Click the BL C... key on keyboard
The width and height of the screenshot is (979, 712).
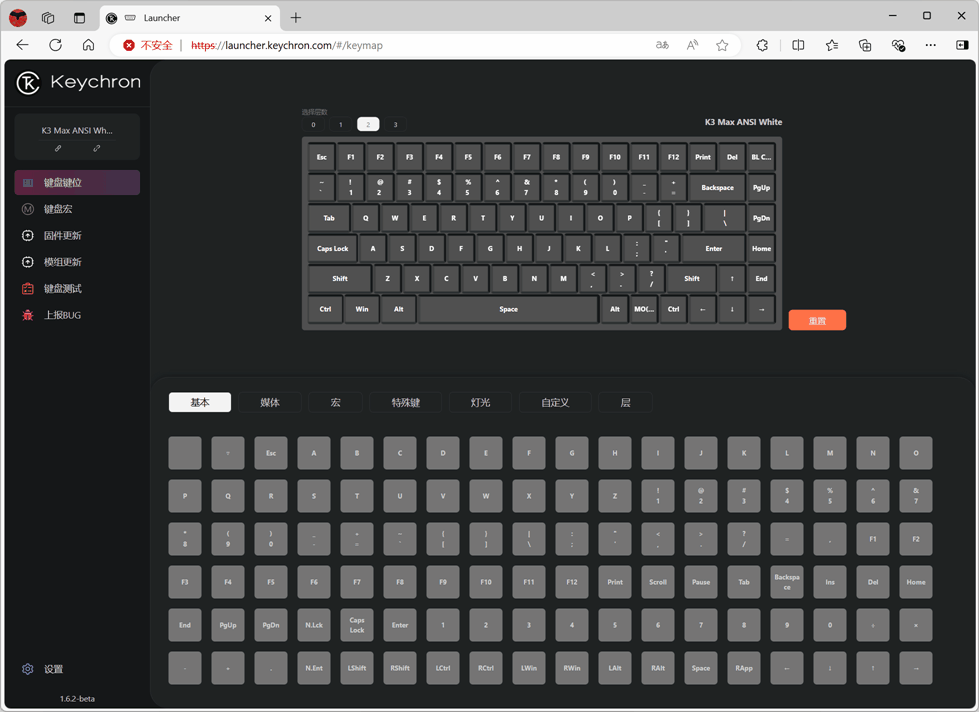(x=761, y=157)
